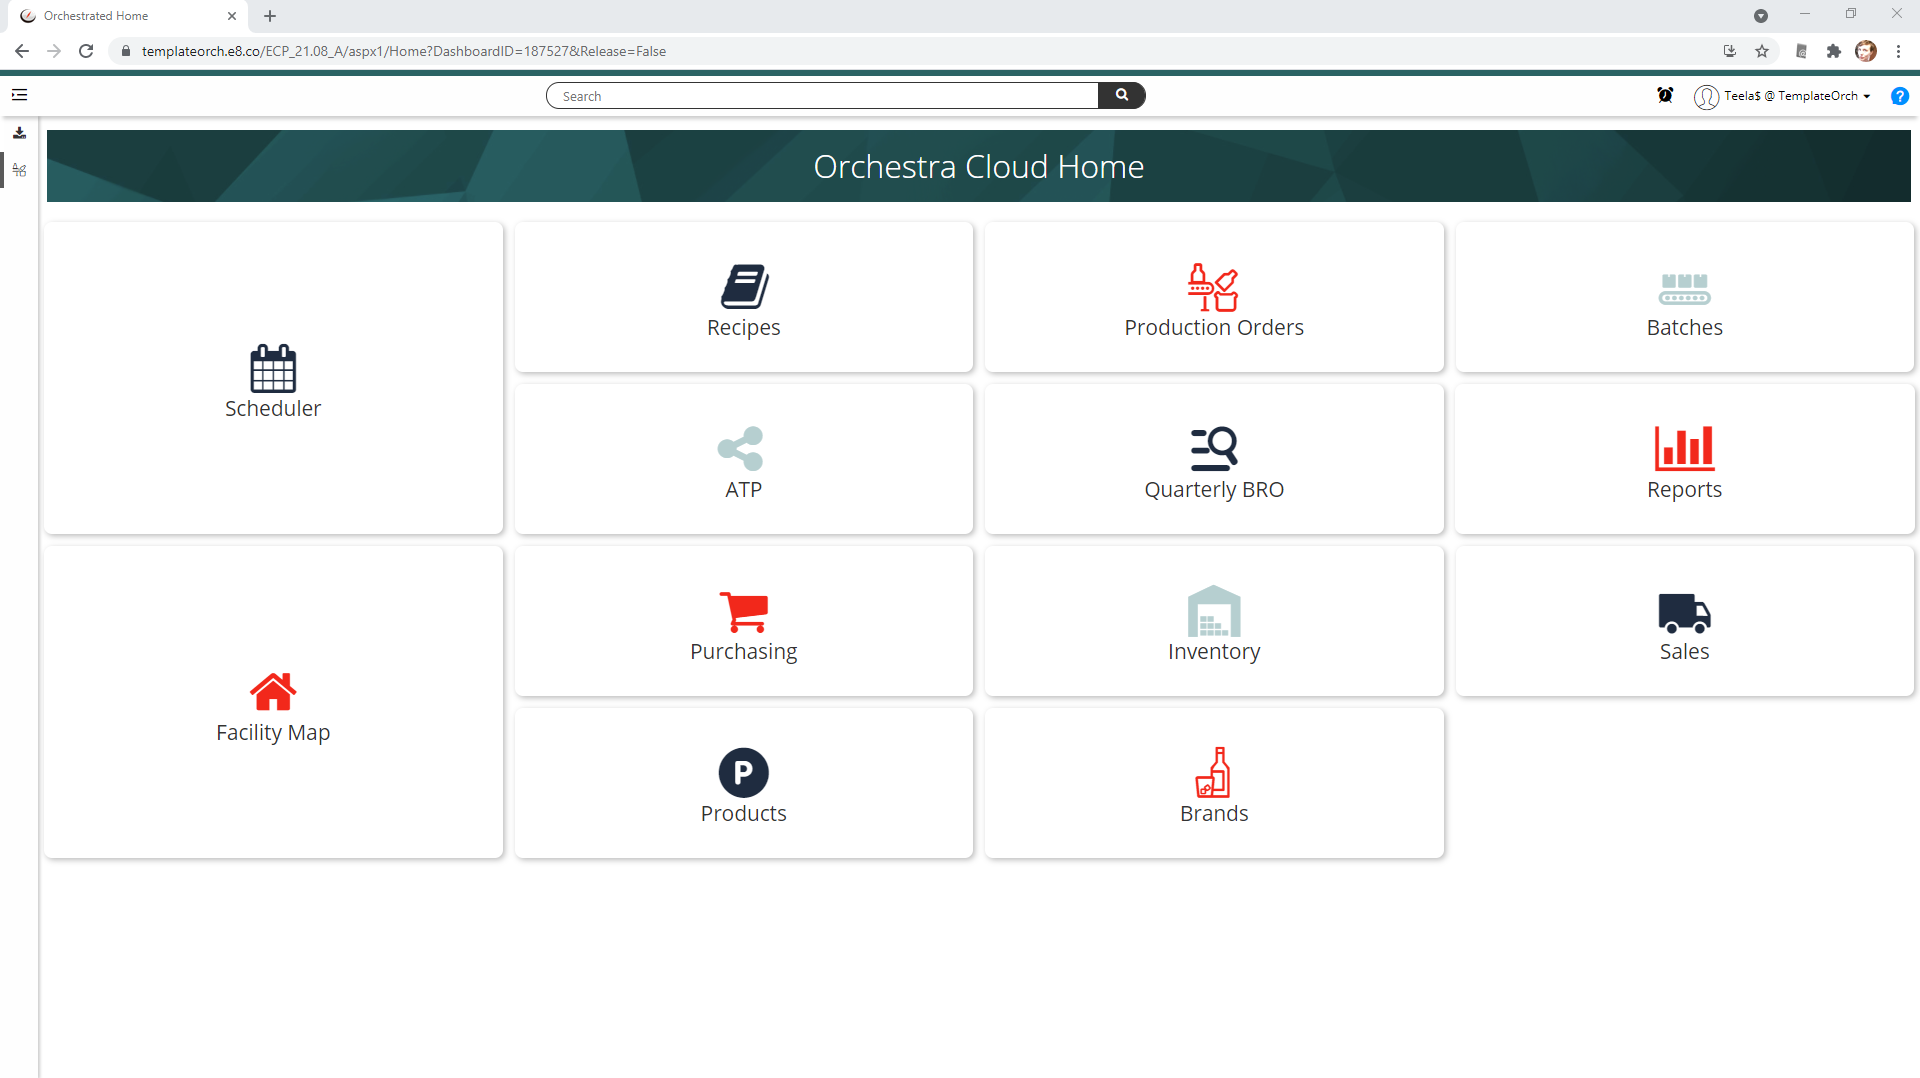Viewport: 1920px width, 1078px height.
Task: Open the hamburger navigation menu
Action: 20,93
